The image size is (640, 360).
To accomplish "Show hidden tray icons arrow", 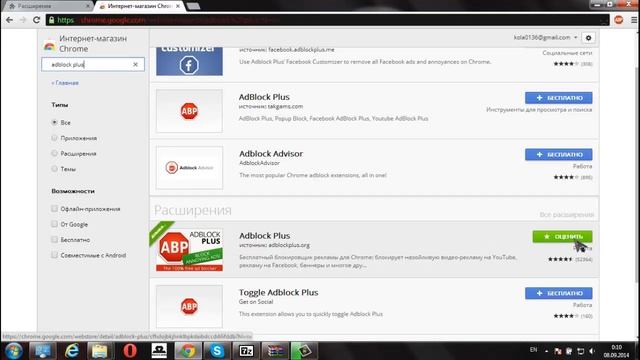I will point(546,351).
